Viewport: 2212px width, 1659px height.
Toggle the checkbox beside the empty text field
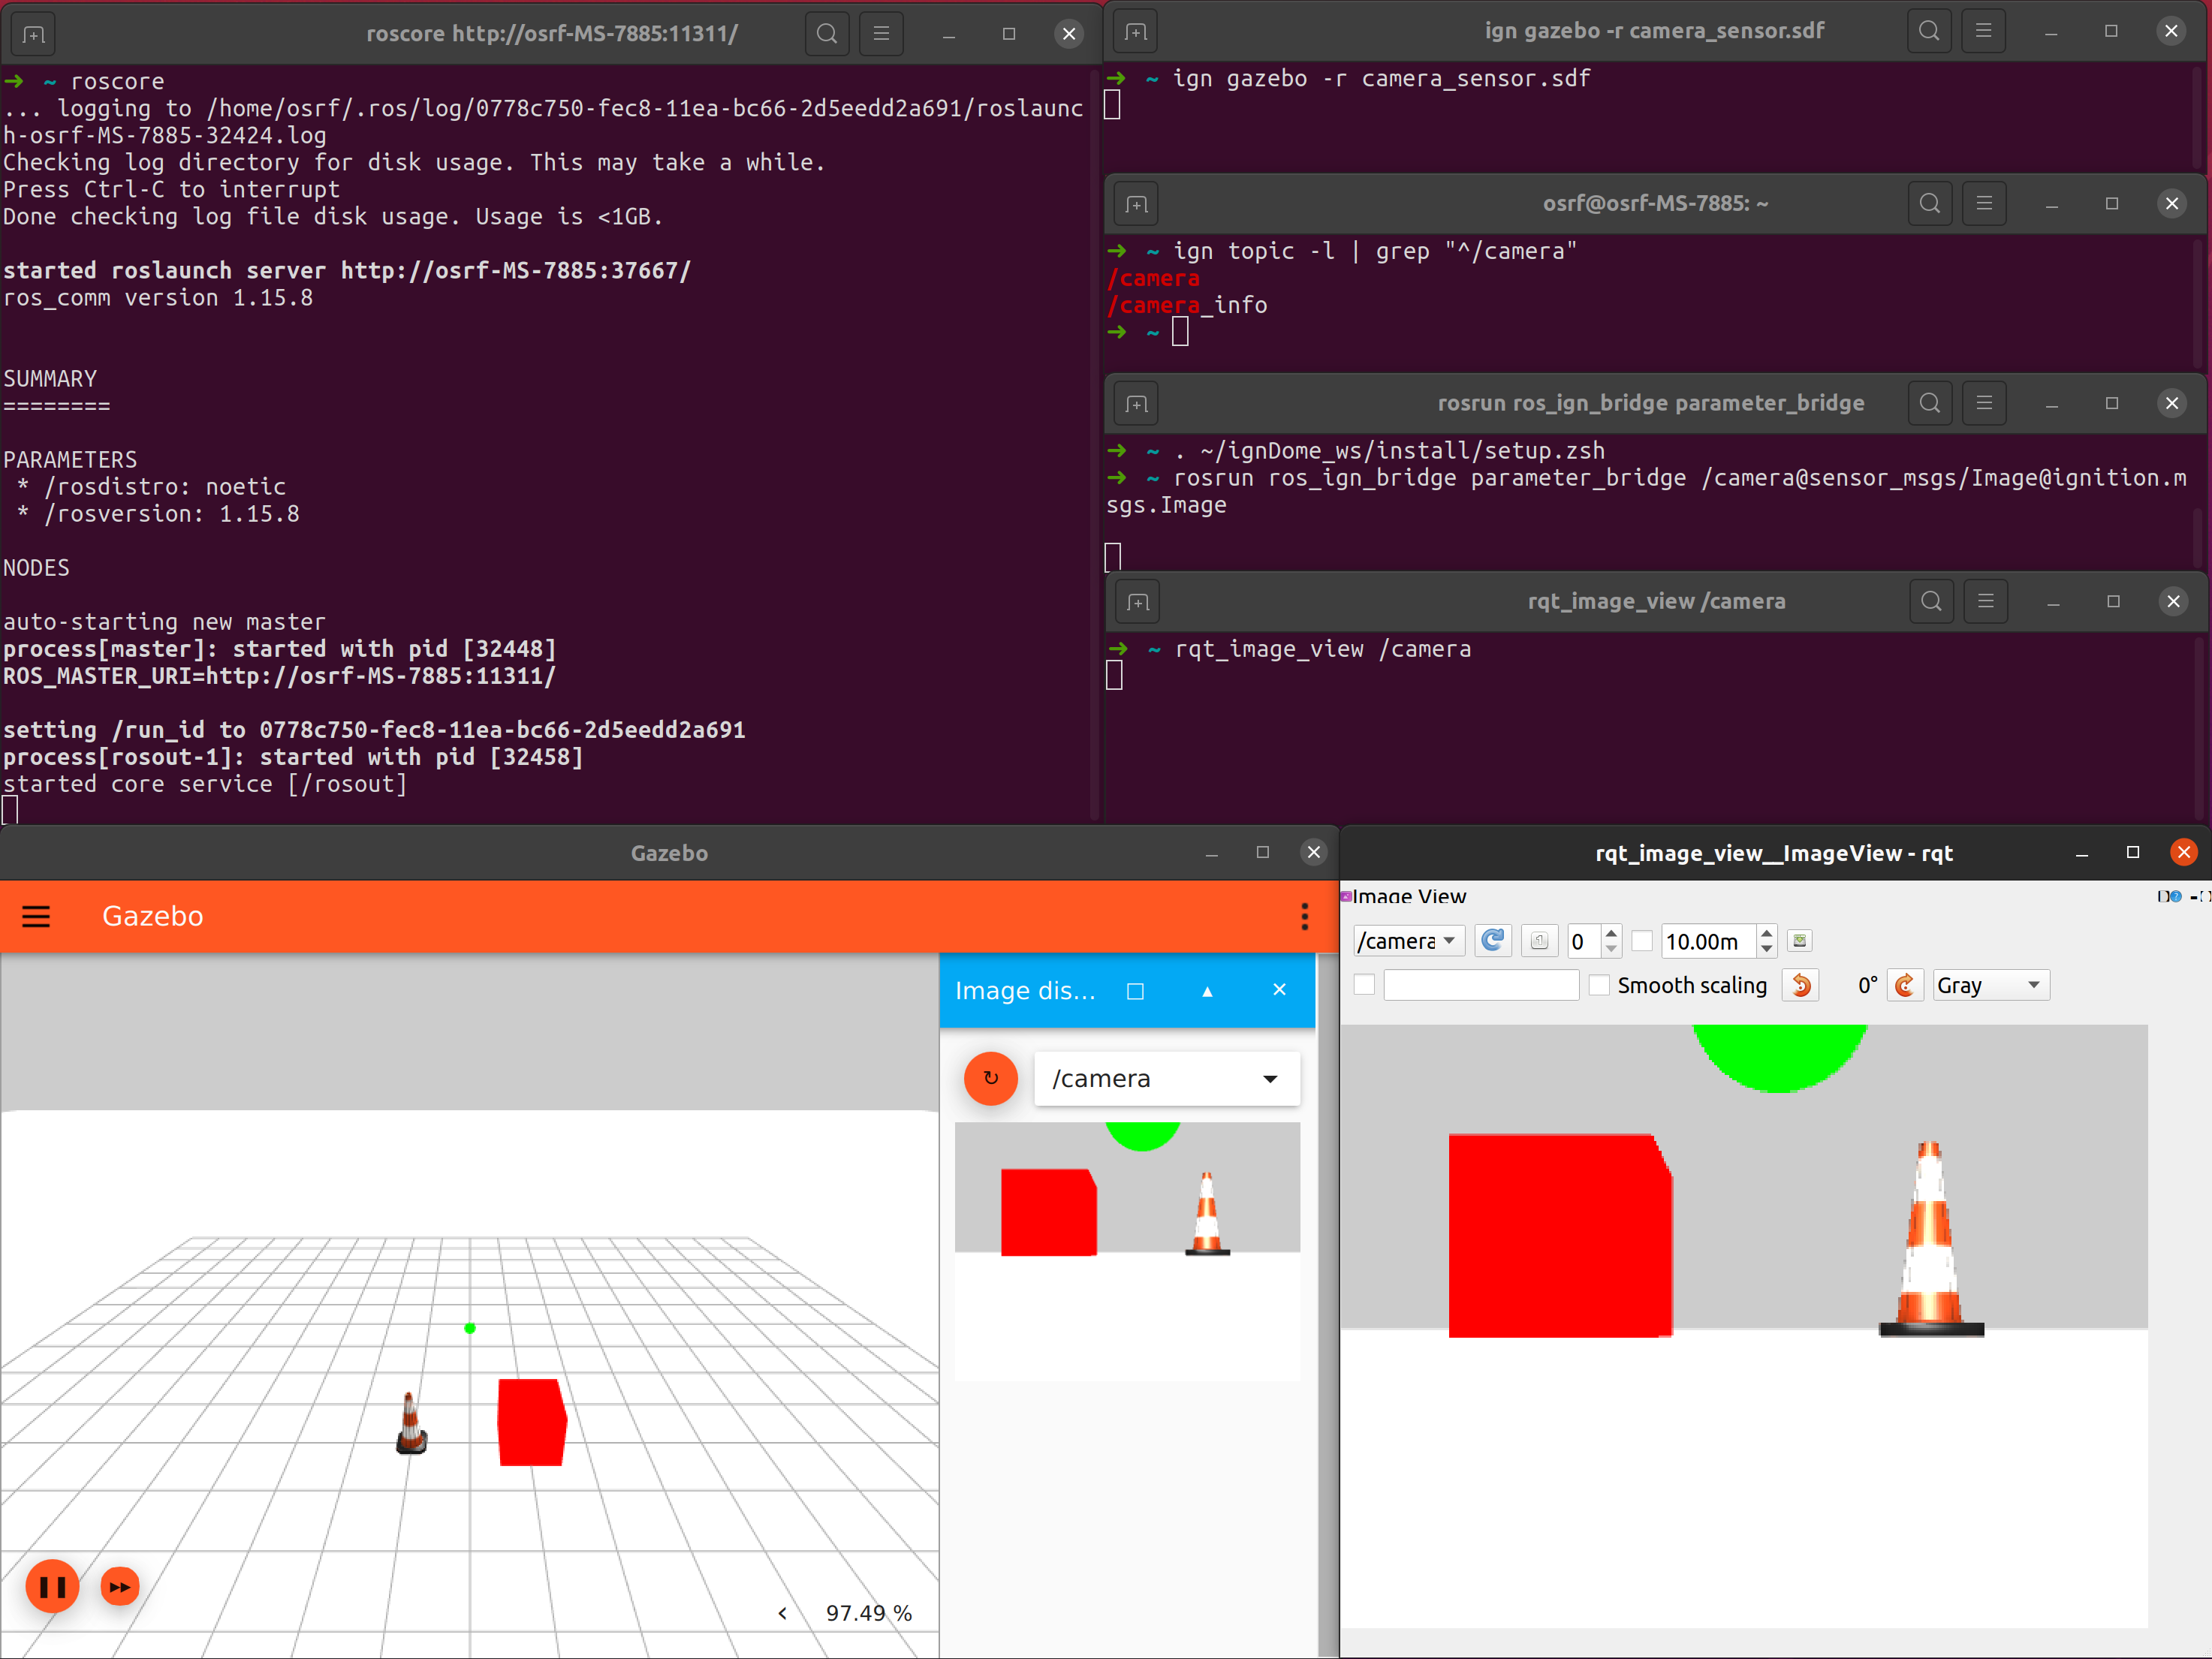pos(1364,985)
